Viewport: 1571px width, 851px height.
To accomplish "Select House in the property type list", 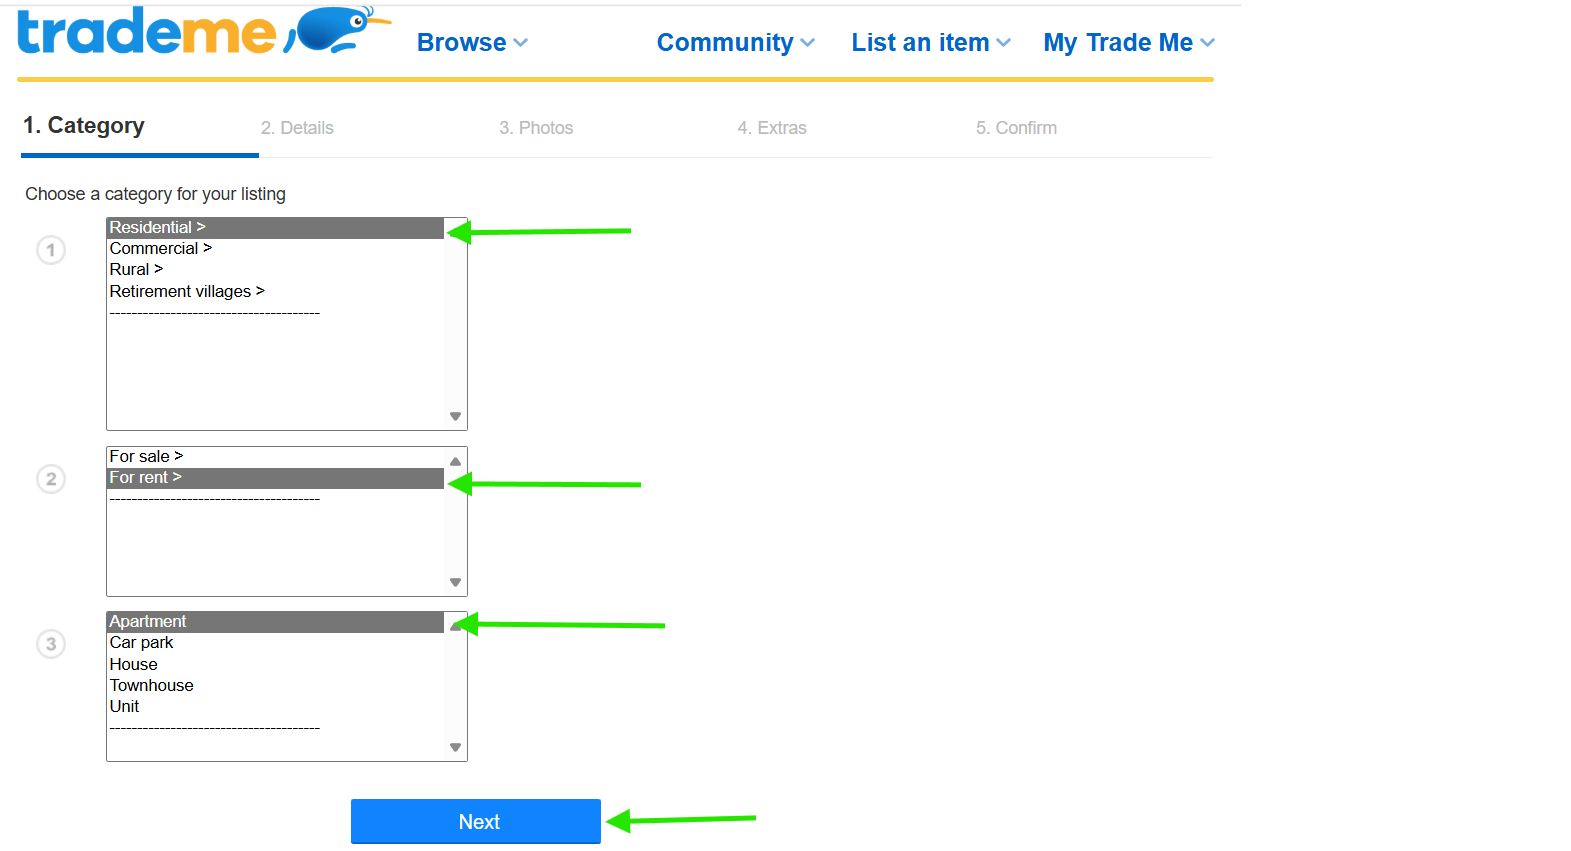I will [134, 665].
